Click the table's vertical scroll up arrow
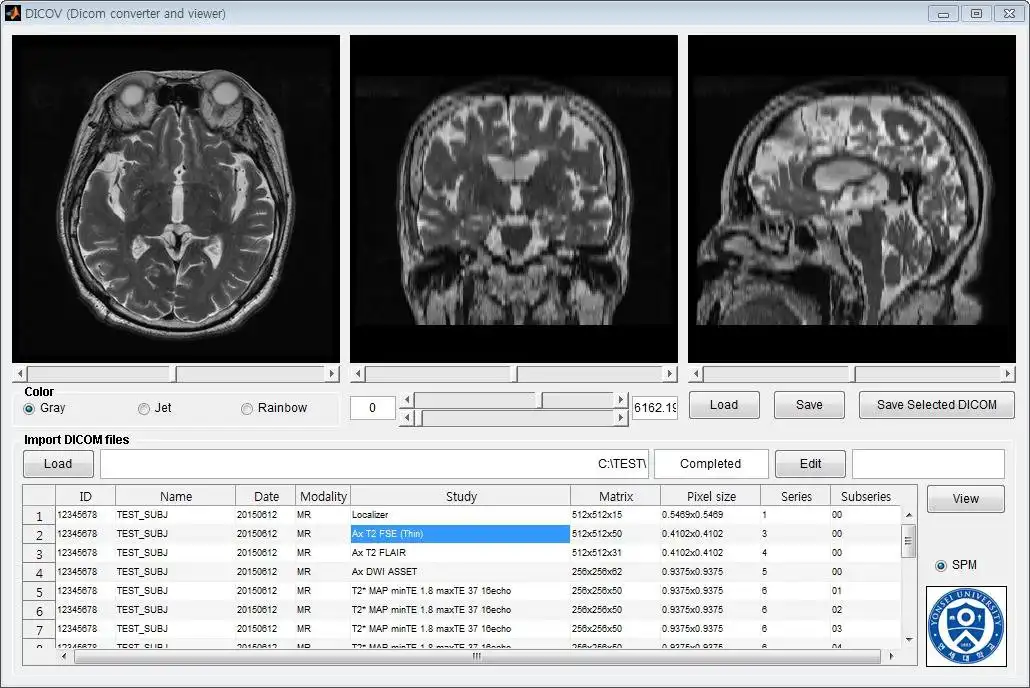 908,515
